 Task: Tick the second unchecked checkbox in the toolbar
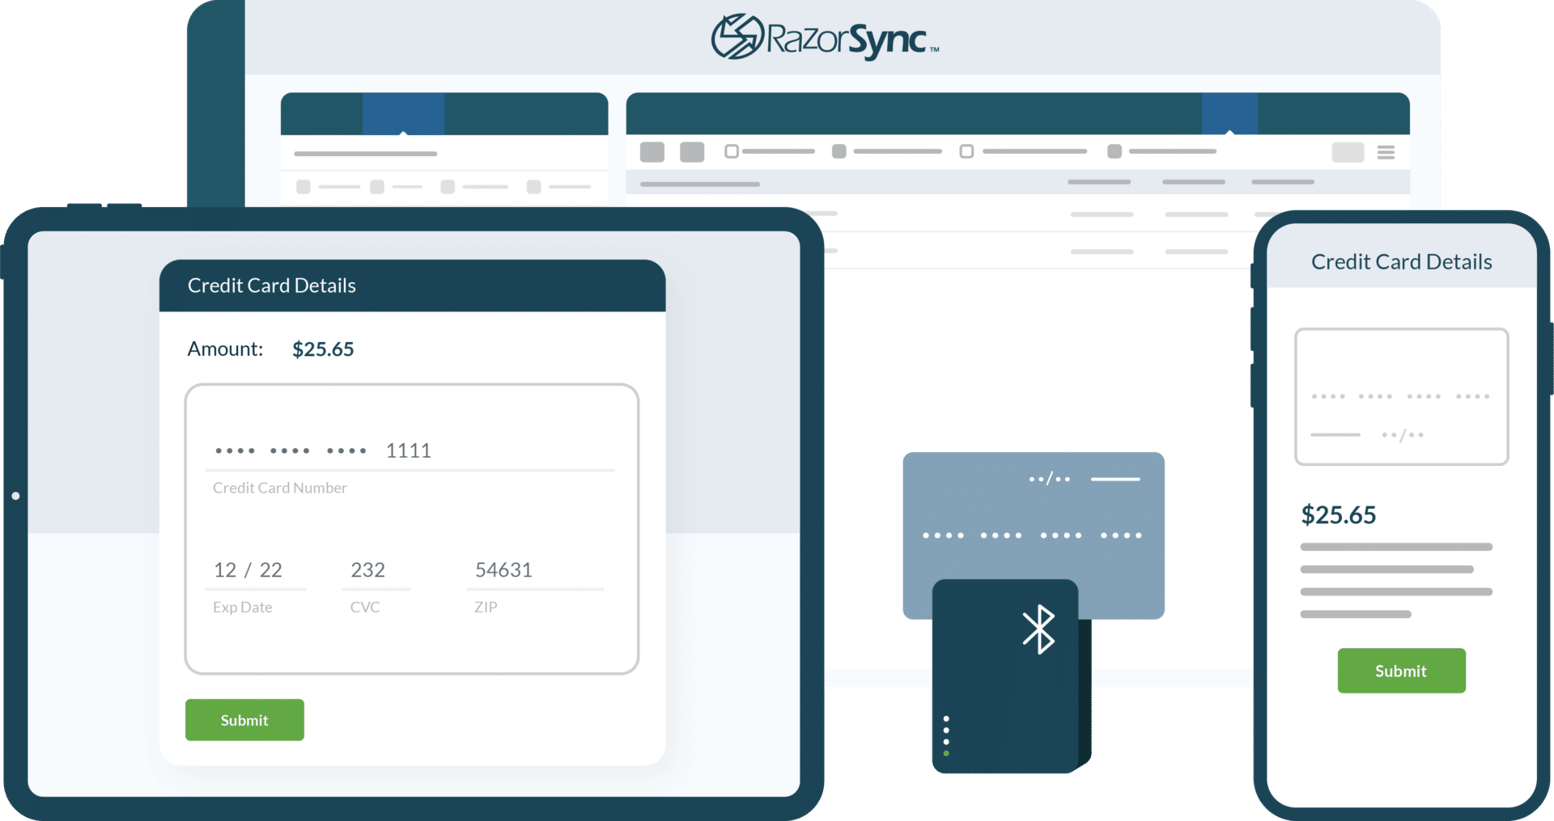click(966, 151)
